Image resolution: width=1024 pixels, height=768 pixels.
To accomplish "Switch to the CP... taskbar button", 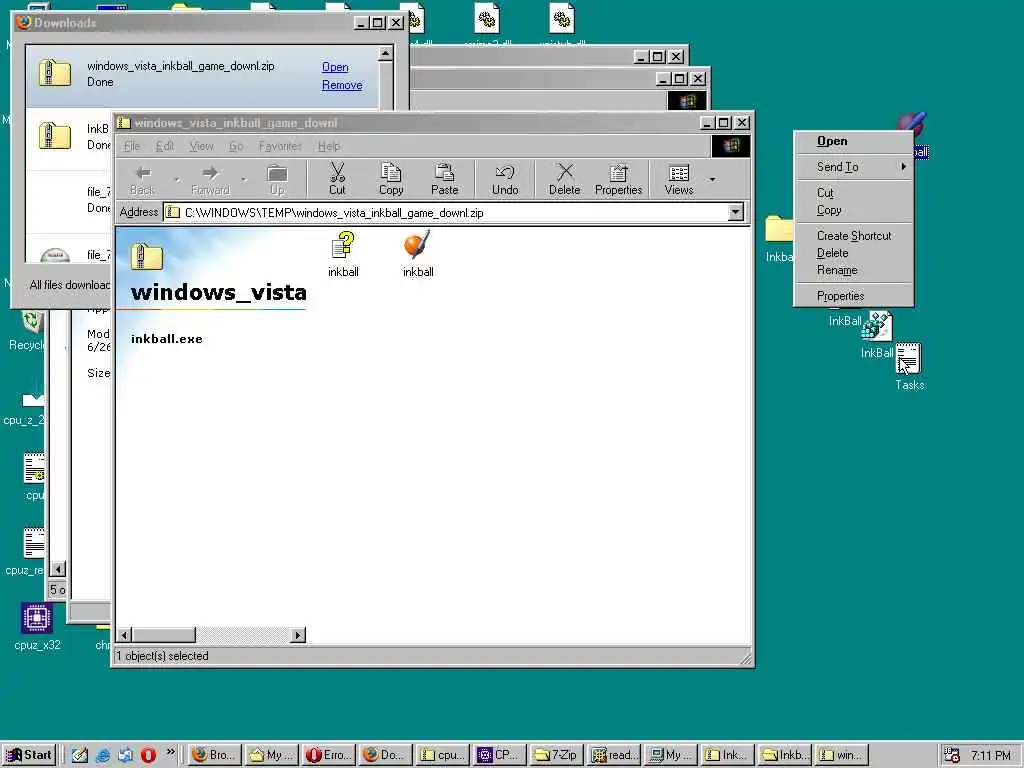I will (500, 755).
